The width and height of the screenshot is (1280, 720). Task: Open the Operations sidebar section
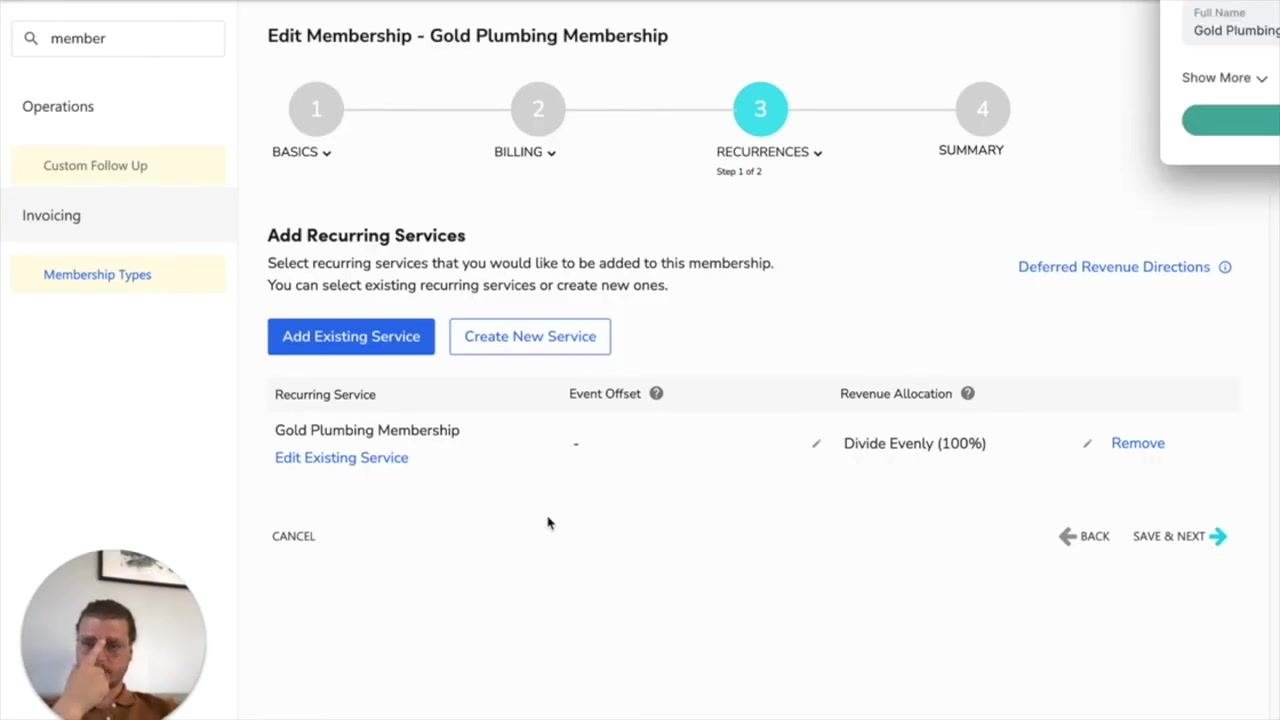click(x=58, y=106)
